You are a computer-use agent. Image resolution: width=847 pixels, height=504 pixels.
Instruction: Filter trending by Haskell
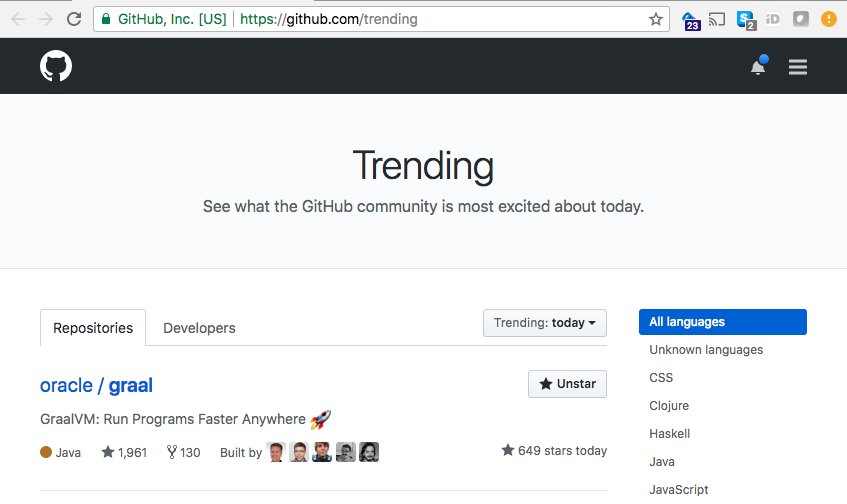[x=669, y=434]
